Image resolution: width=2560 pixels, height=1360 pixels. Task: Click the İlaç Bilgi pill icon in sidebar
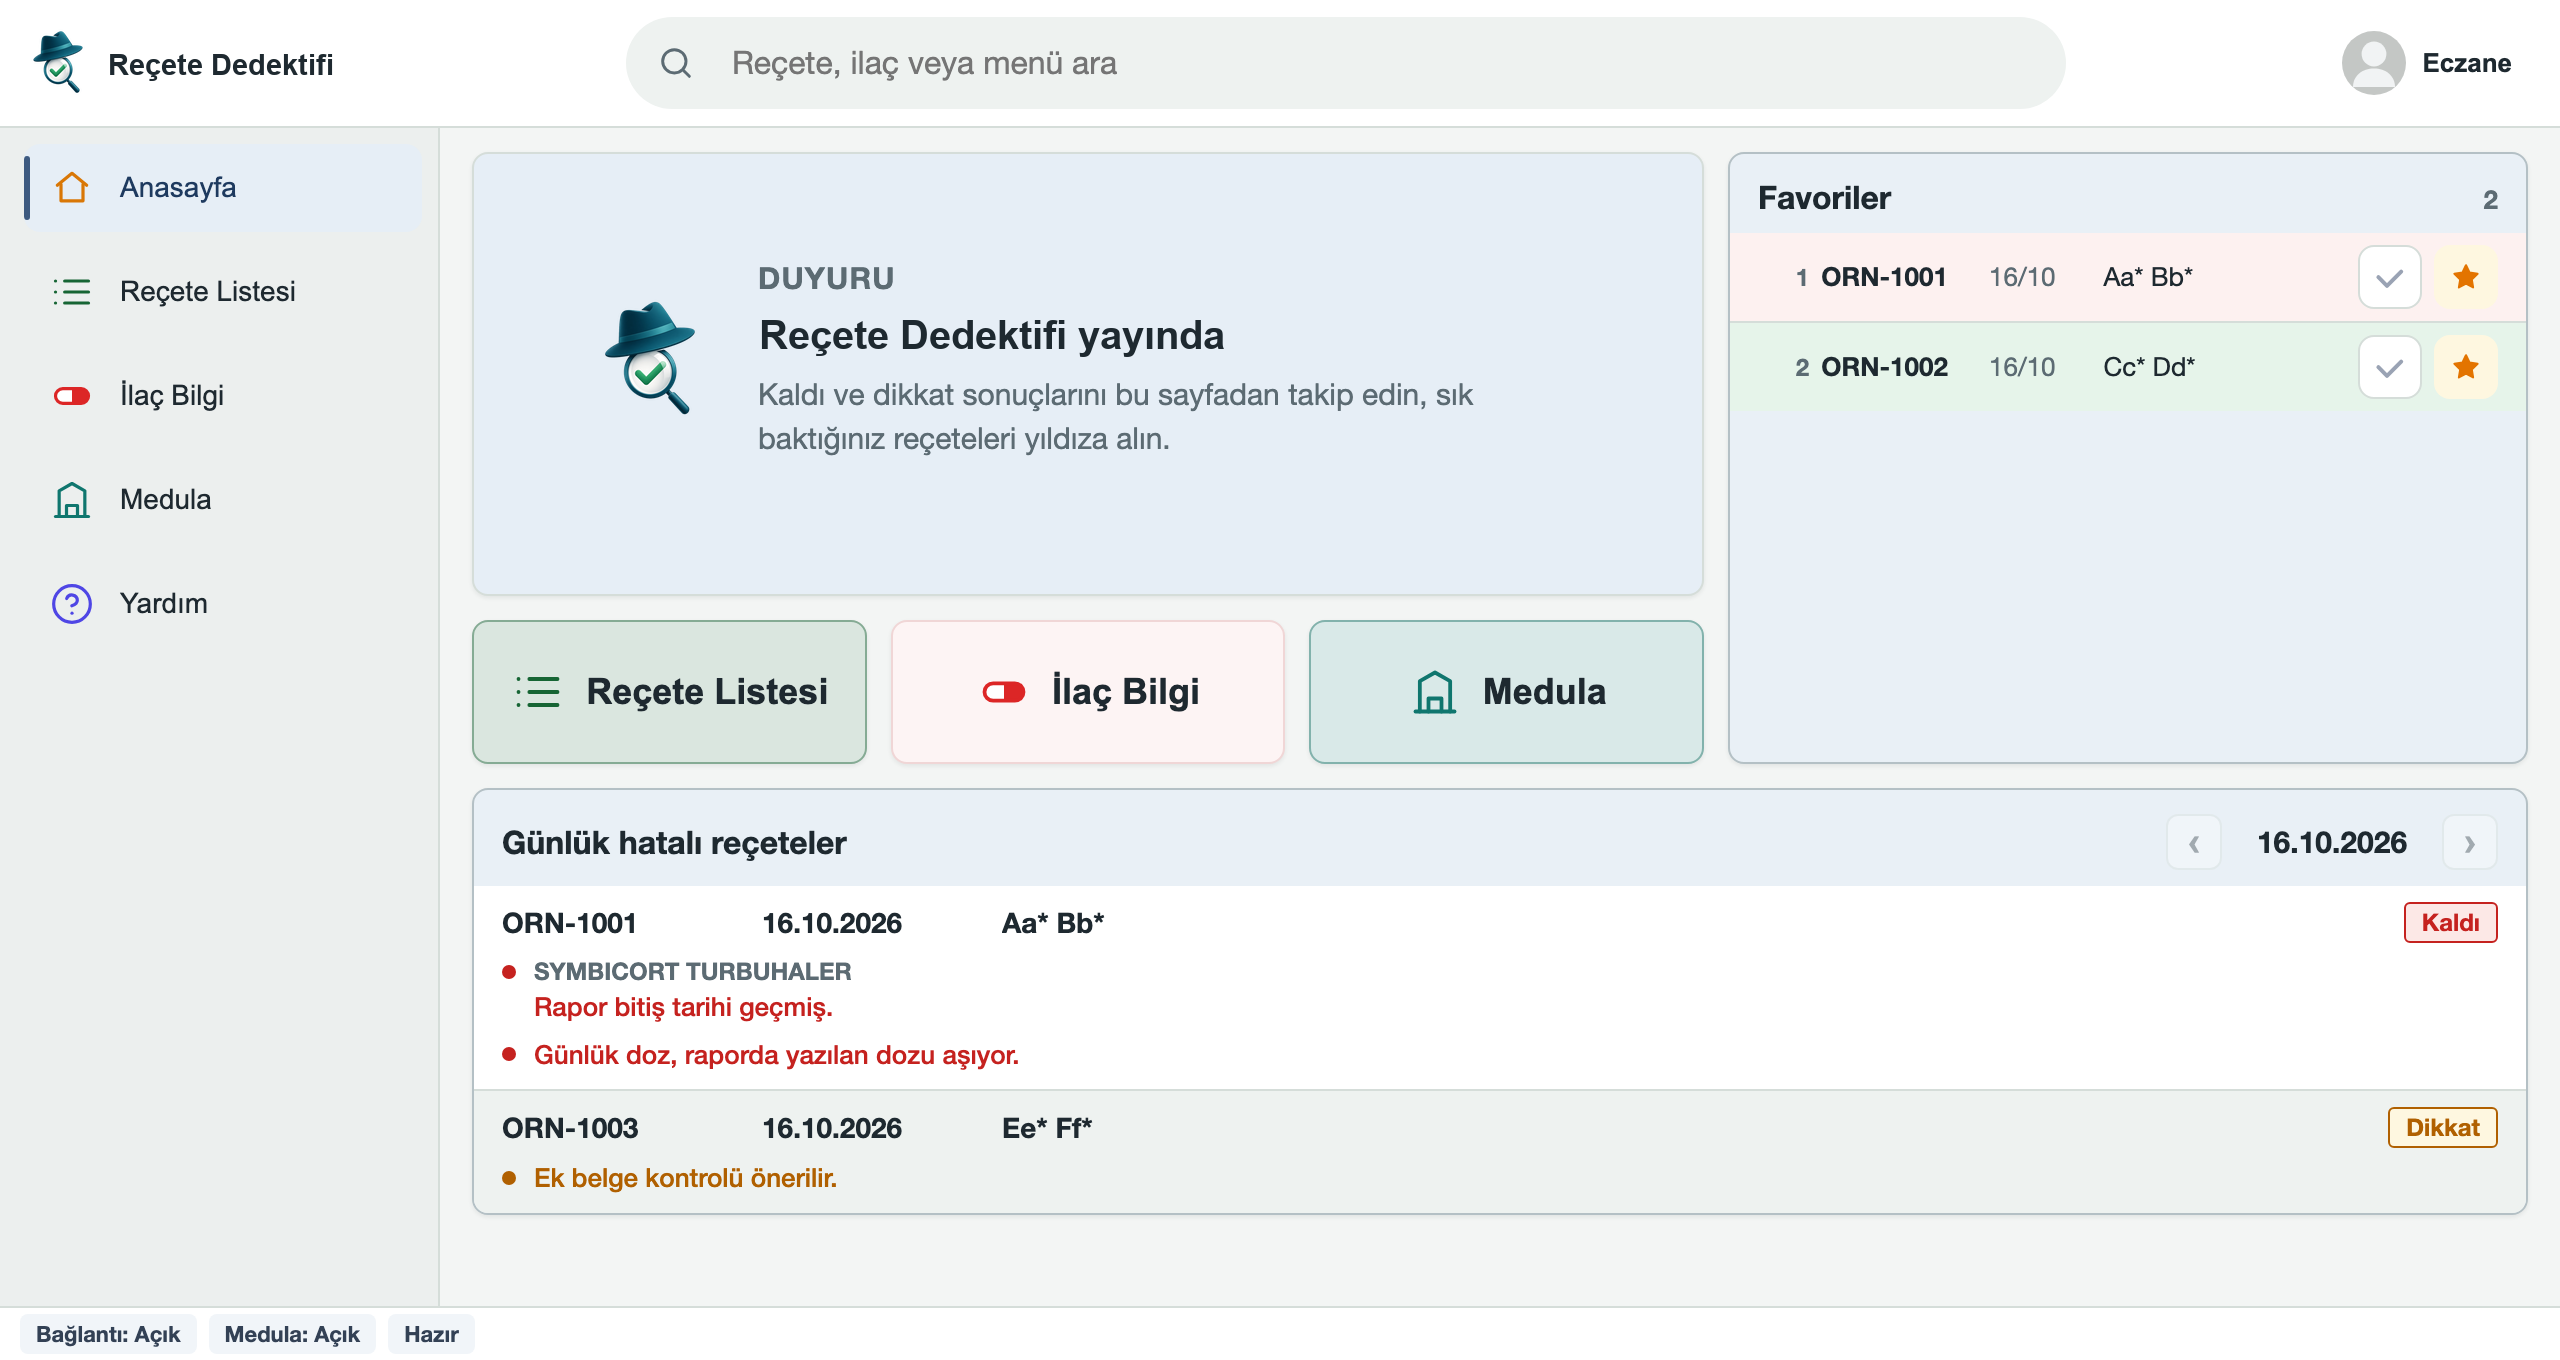click(72, 396)
